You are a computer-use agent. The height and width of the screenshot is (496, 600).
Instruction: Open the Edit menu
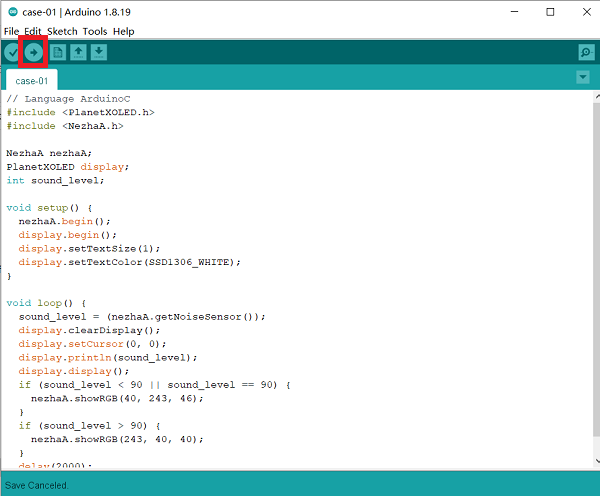pos(33,31)
